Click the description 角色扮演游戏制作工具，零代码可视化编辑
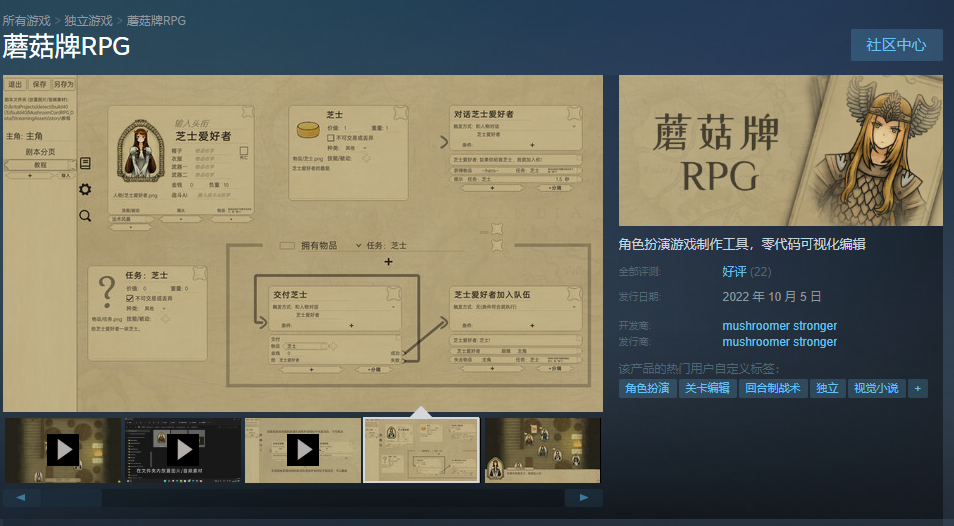954x526 pixels. point(742,244)
